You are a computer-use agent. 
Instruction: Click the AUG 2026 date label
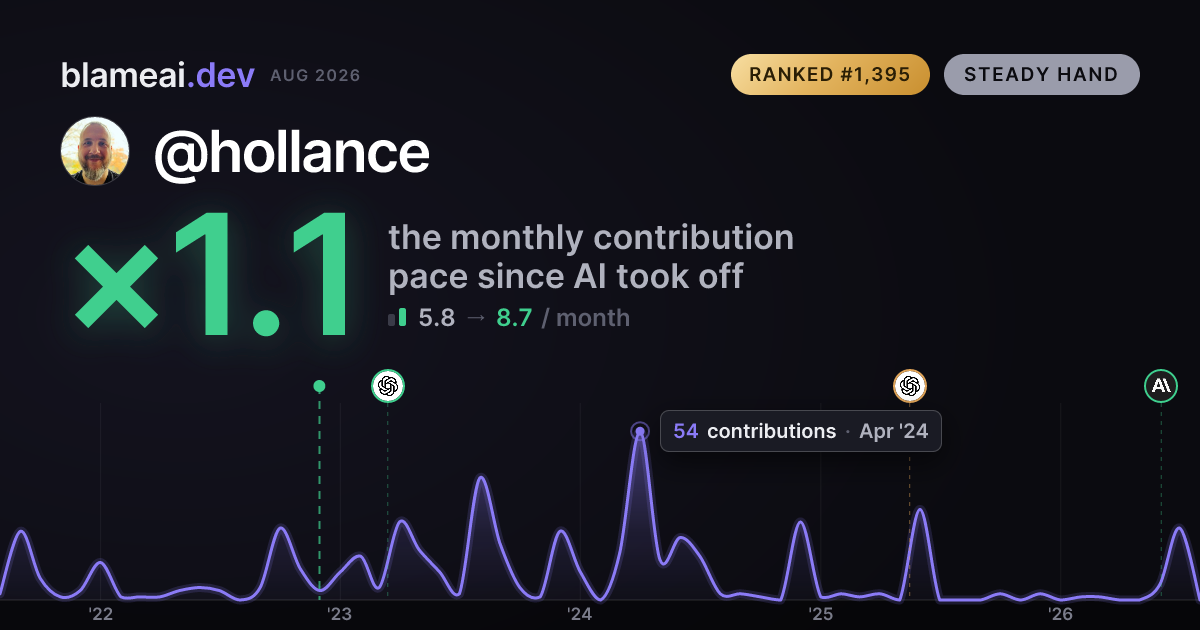tap(315, 76)
